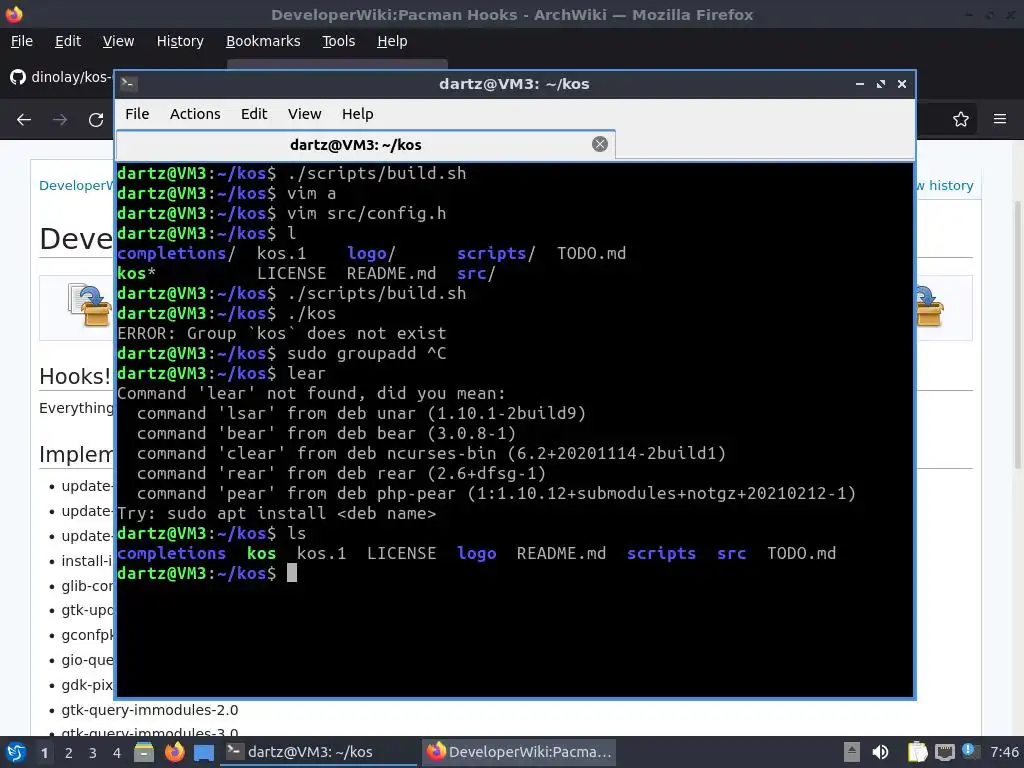
Task: Open the terminal Edit menu
Action: [x=254, y=114]
